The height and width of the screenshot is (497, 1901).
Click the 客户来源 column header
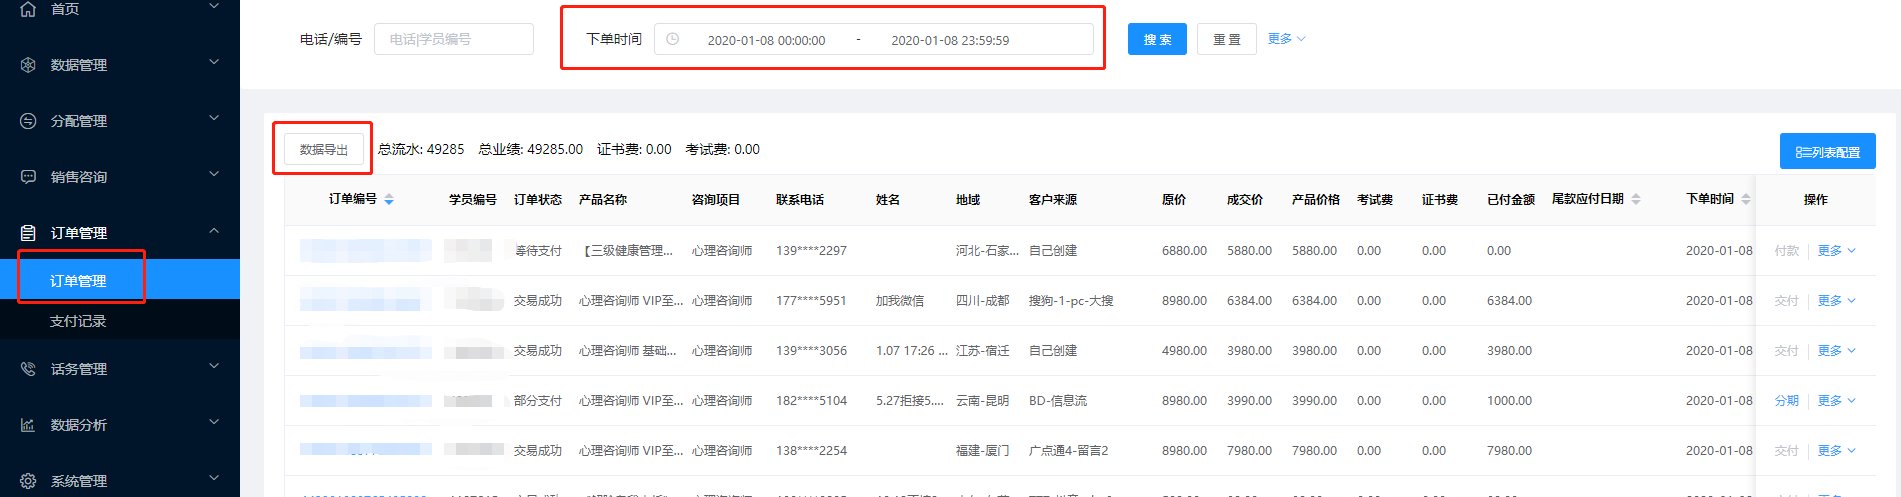coord(1053,200)
